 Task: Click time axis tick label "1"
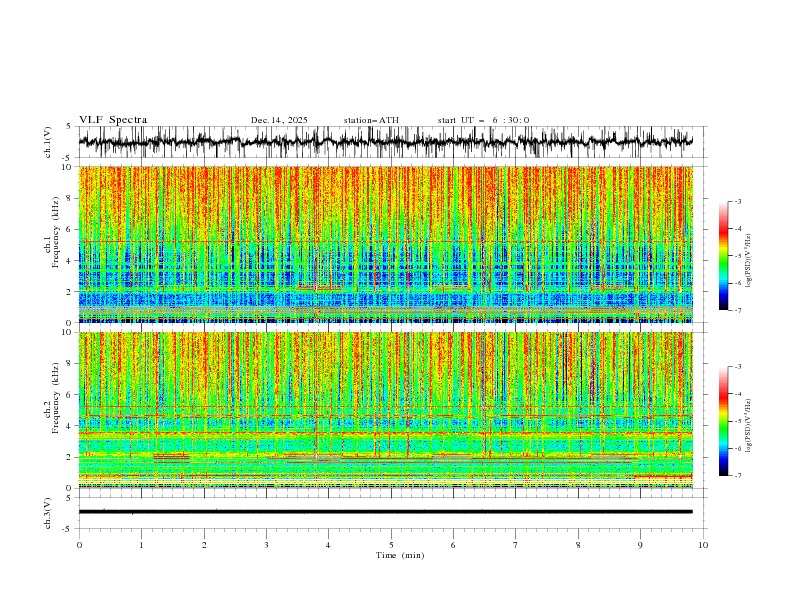point(141,545)
